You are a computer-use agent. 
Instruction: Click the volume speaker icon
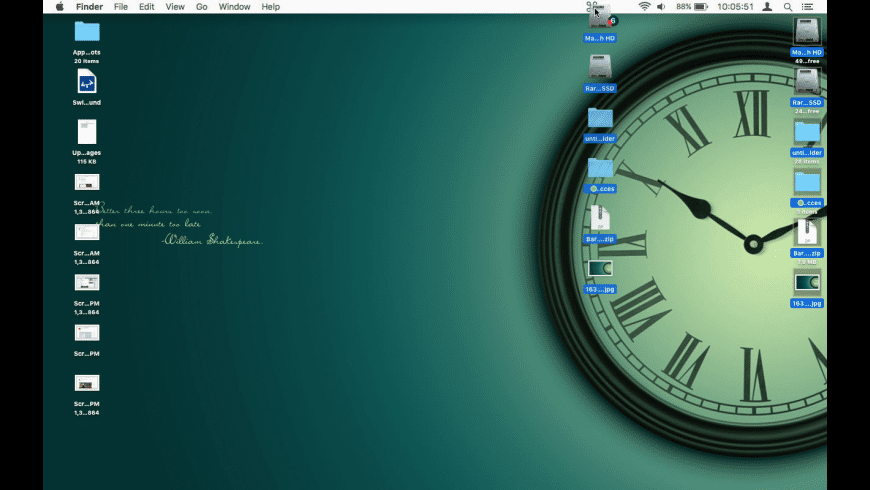point(661,7)
